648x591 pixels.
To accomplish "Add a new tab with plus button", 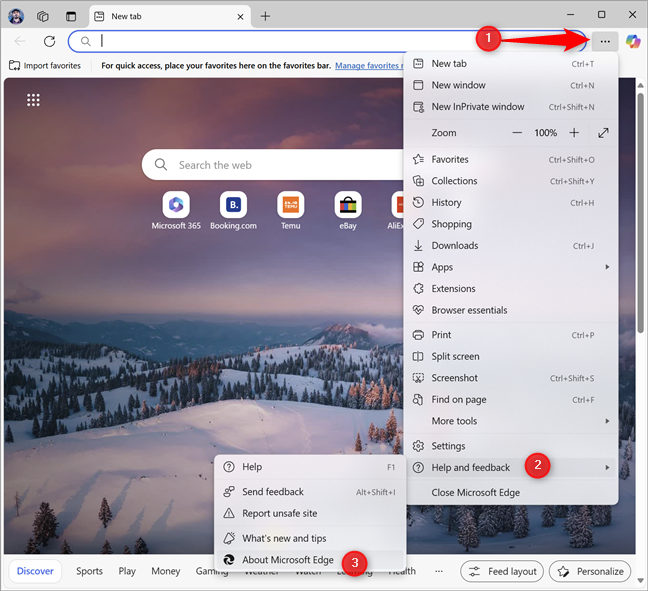I will [x=265, y=16].
